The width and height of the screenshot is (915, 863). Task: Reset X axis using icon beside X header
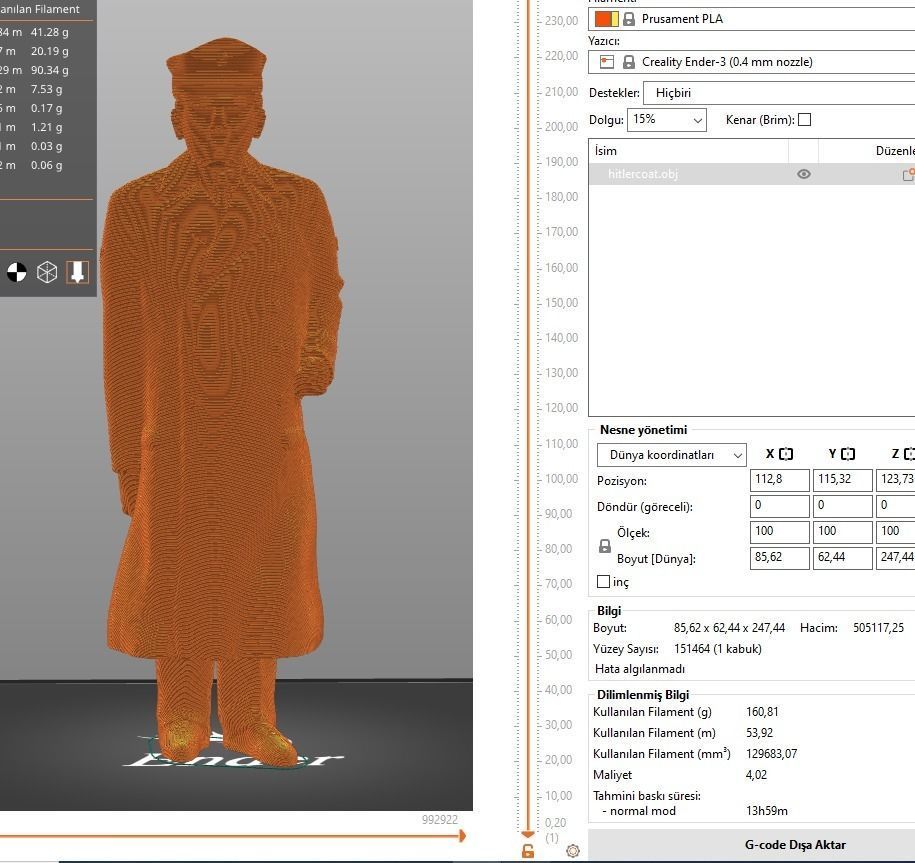coord(786,454)
